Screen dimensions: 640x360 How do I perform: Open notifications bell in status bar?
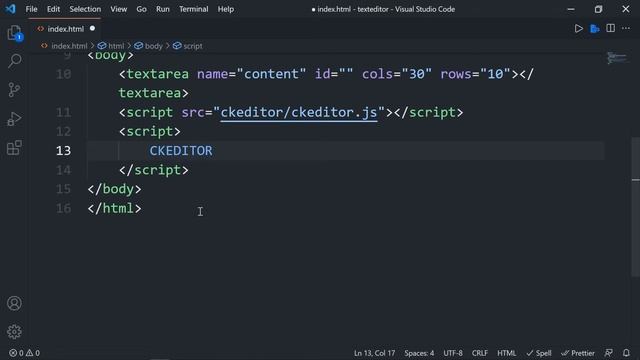click(626, 353)
